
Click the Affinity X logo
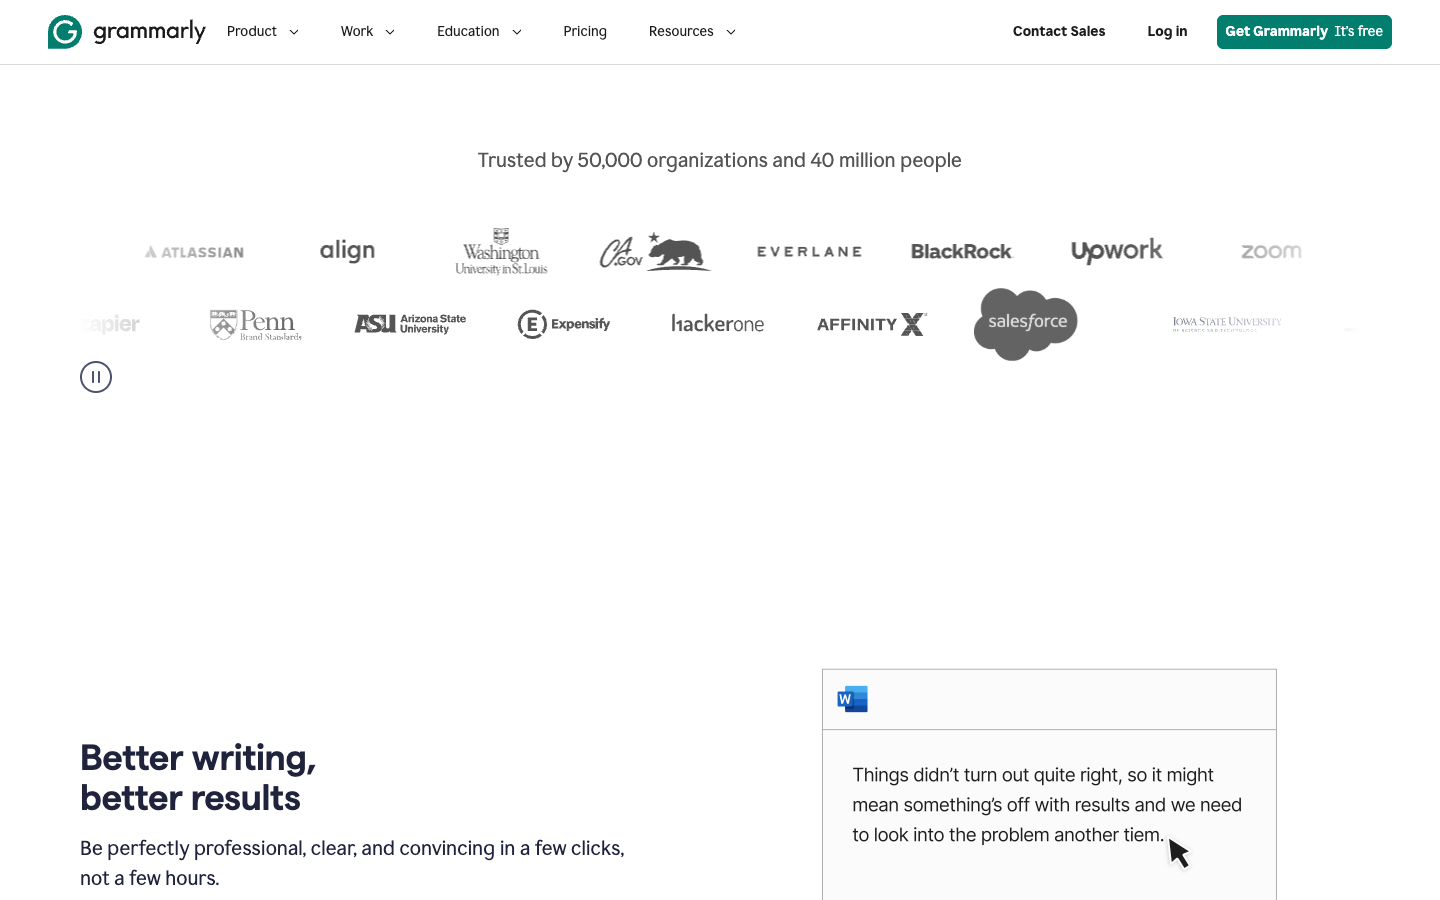[872, 324]
